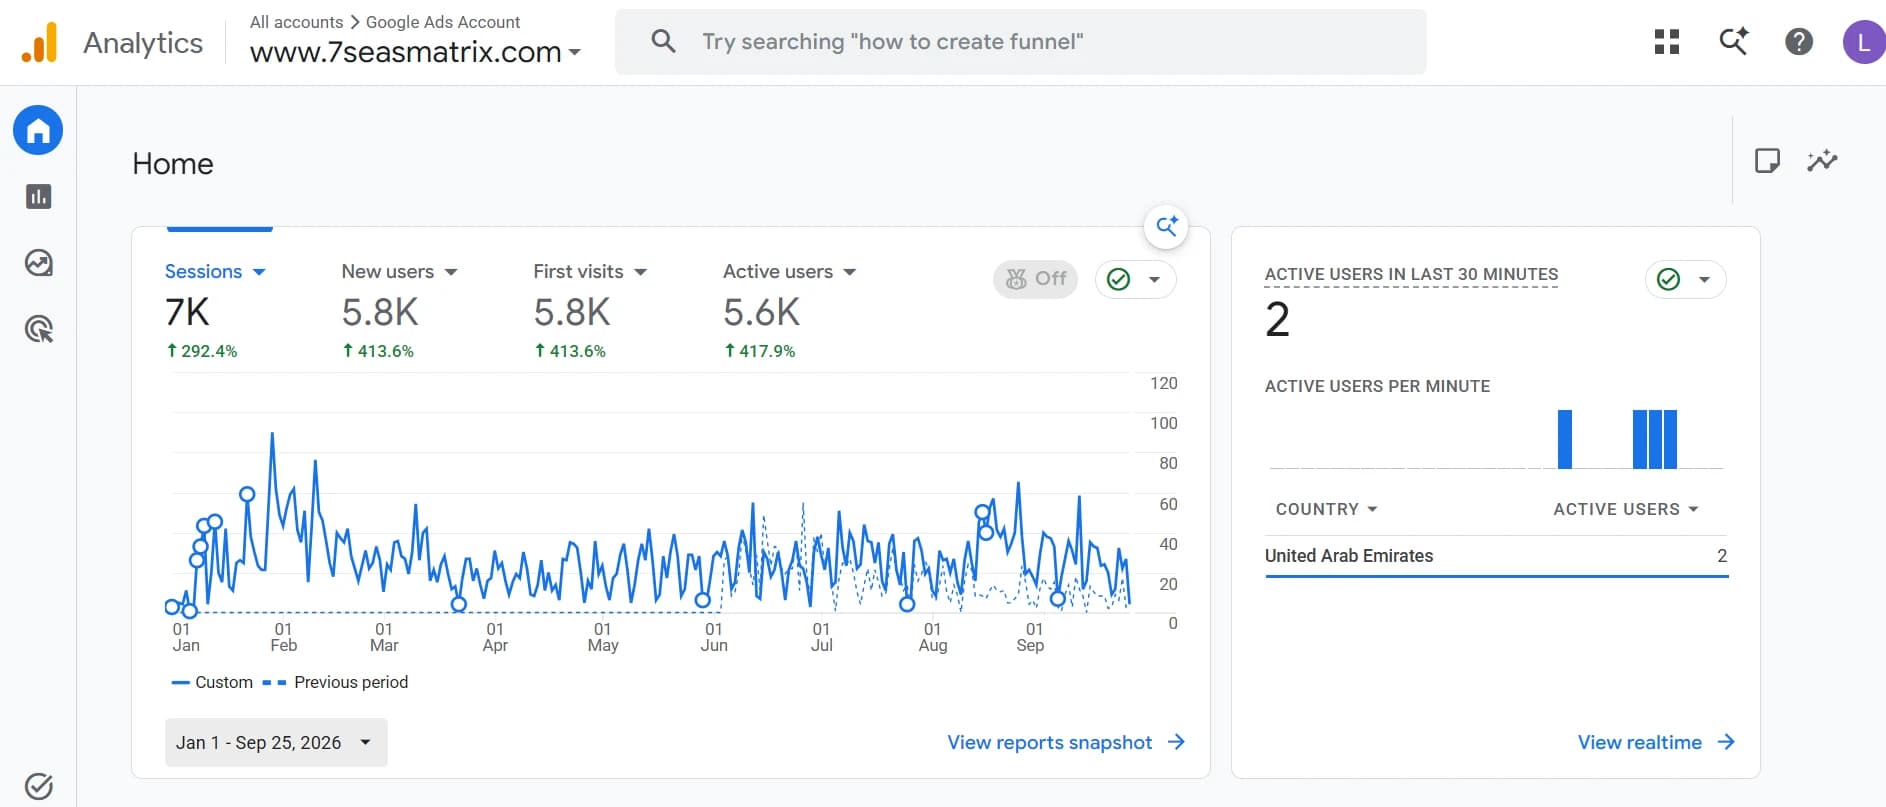
Task: Open the Insights trend sparkle icon
Action: [1822, 160]
